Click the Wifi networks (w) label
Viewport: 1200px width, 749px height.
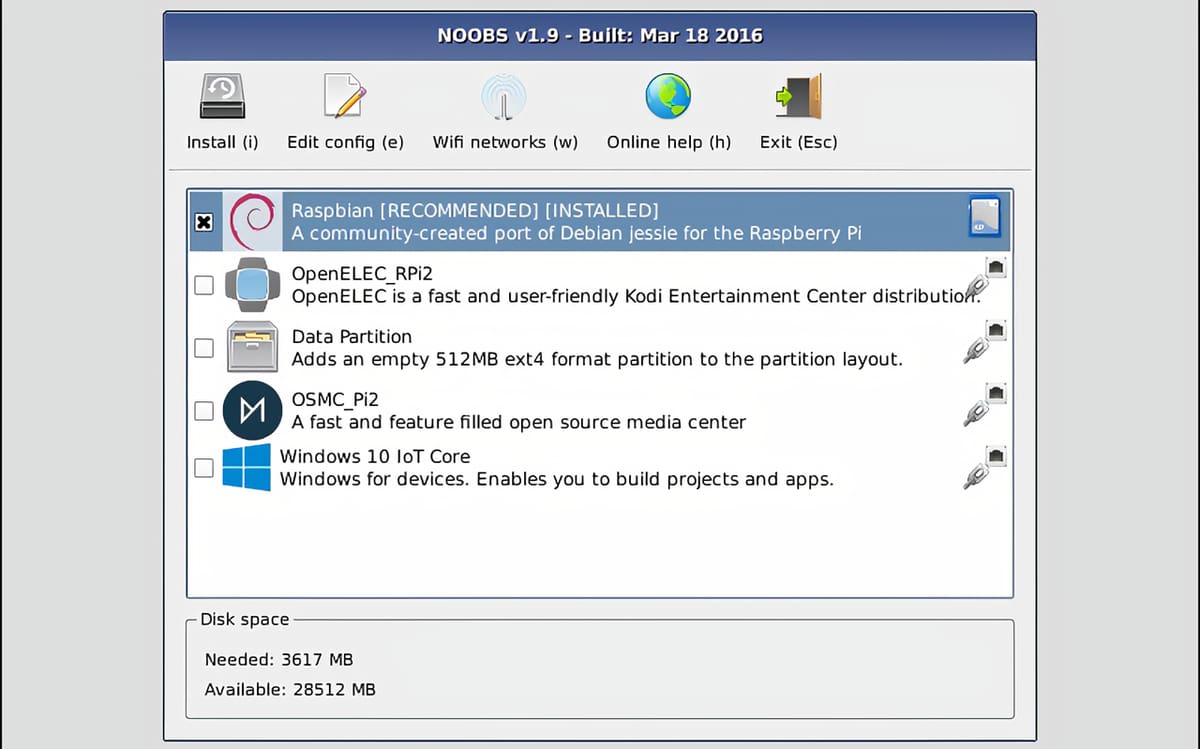point(505,142)
